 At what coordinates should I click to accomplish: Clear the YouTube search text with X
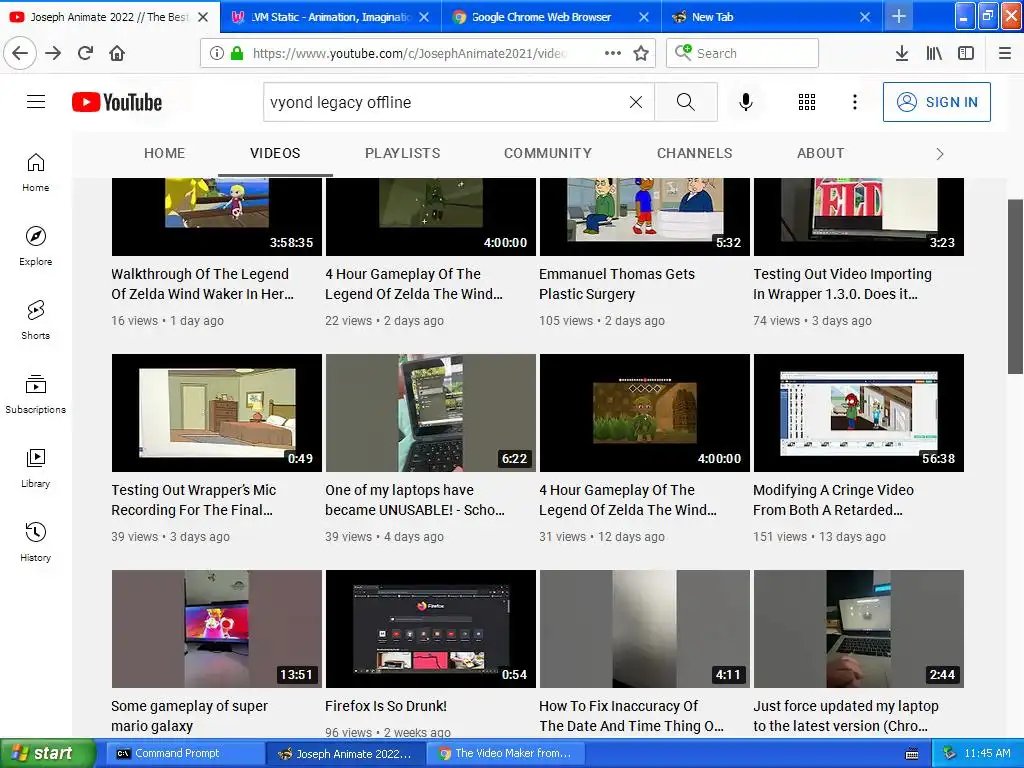point(635,102)
